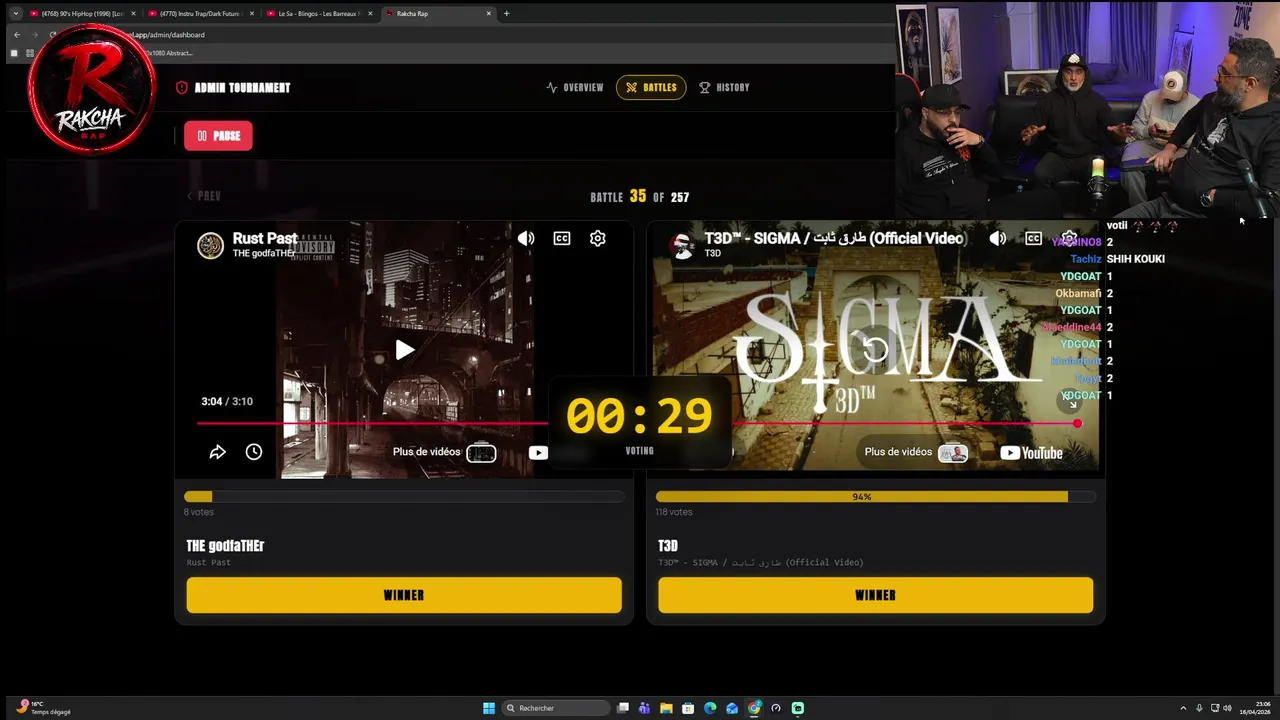Click the 8 votes label

(199, 512)
